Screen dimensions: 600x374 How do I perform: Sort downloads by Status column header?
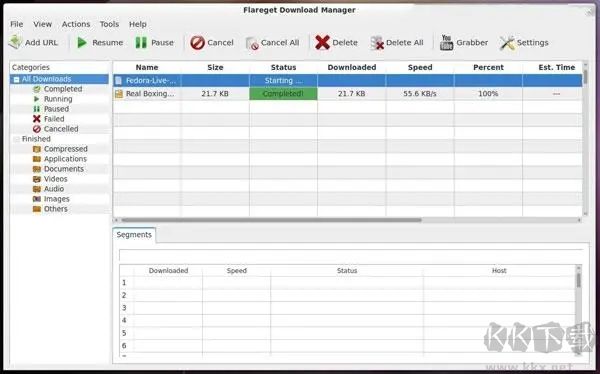pos(284,67)
